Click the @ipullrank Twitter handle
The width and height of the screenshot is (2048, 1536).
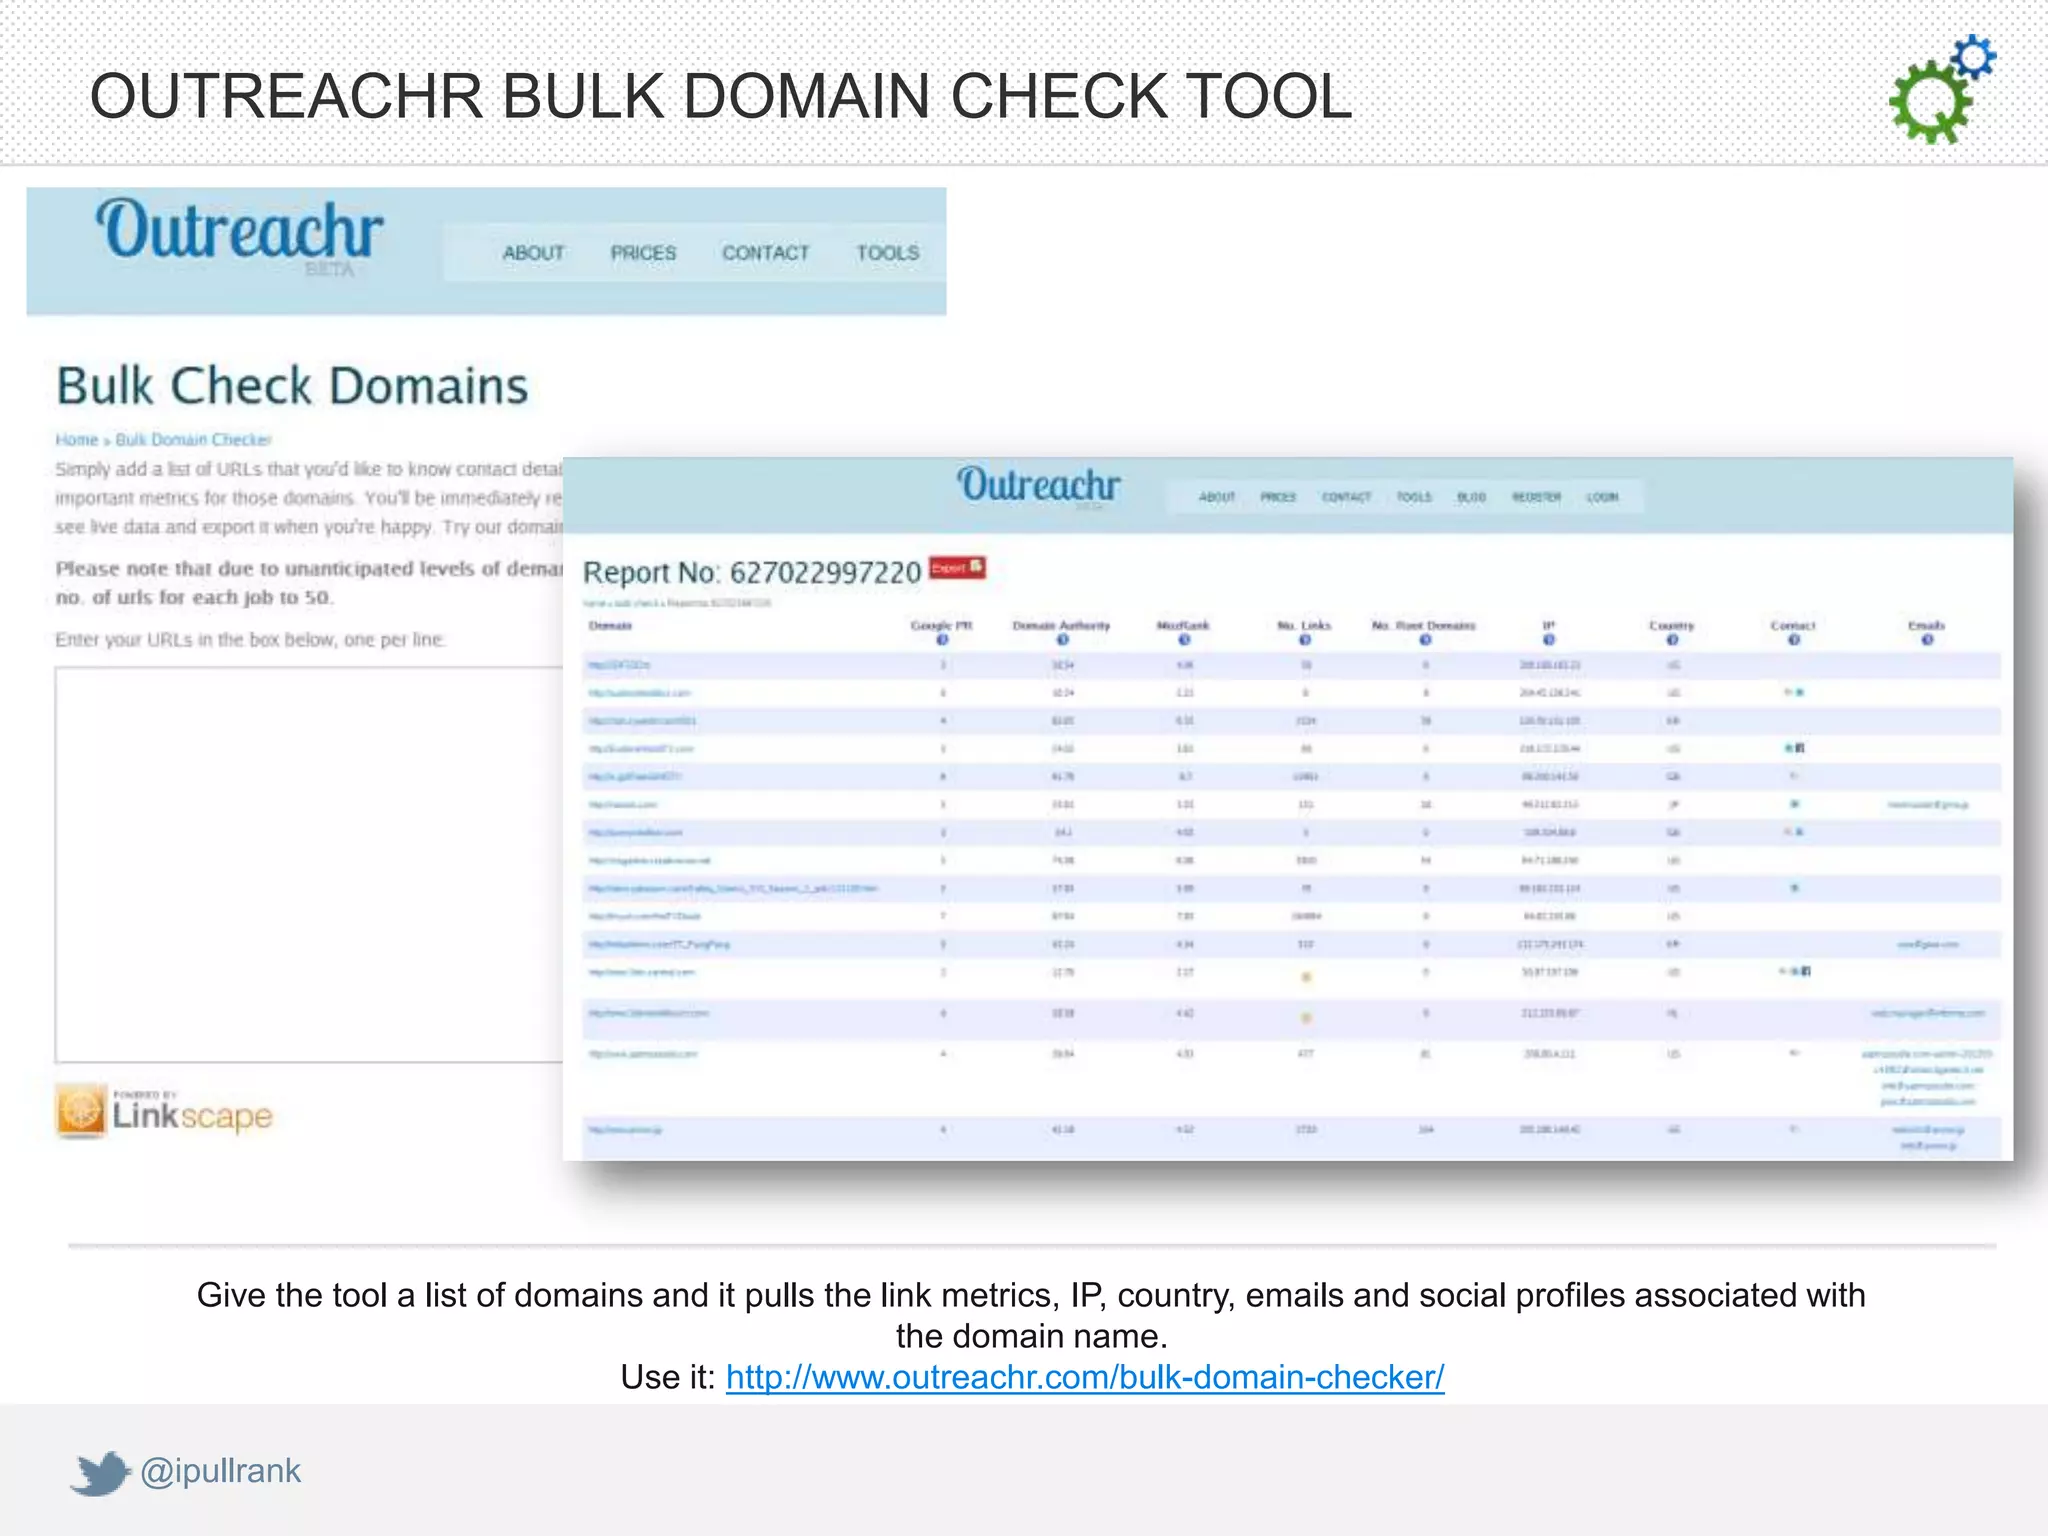(x=220, y=1471)
